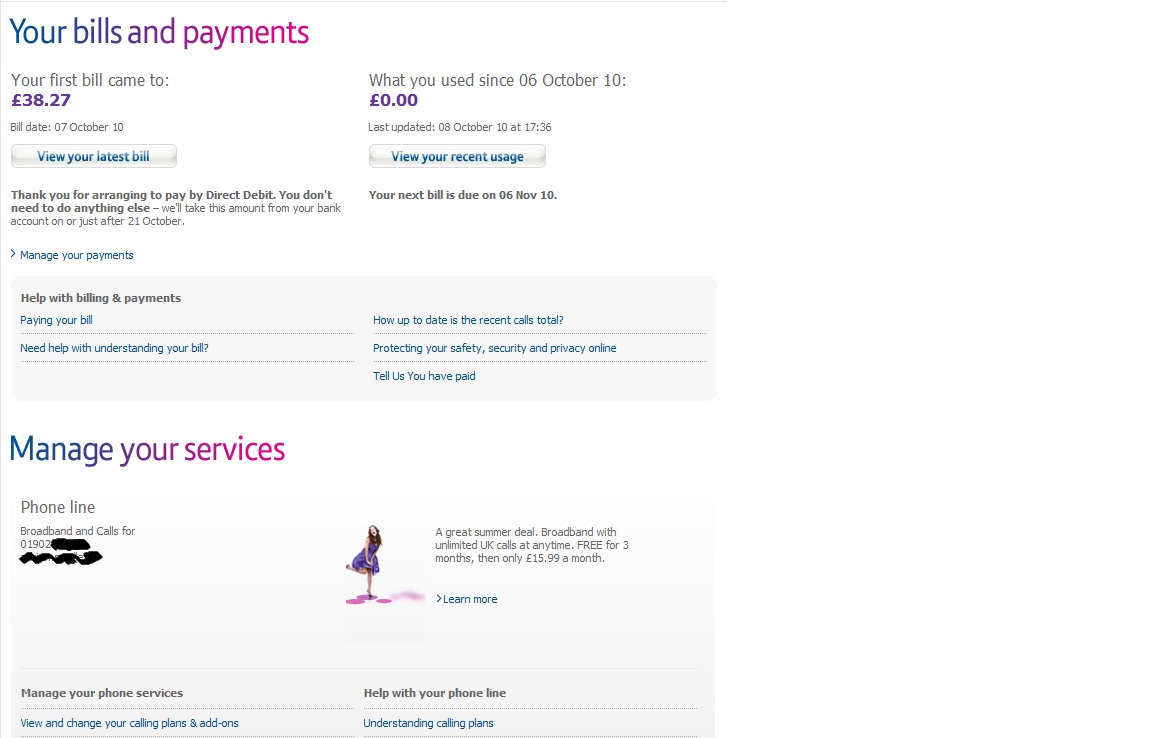The width and height of the screenshot is (1152, 738).
Task: Open View and change your calling plans & add-ons
Action: [x=129, y=723]
